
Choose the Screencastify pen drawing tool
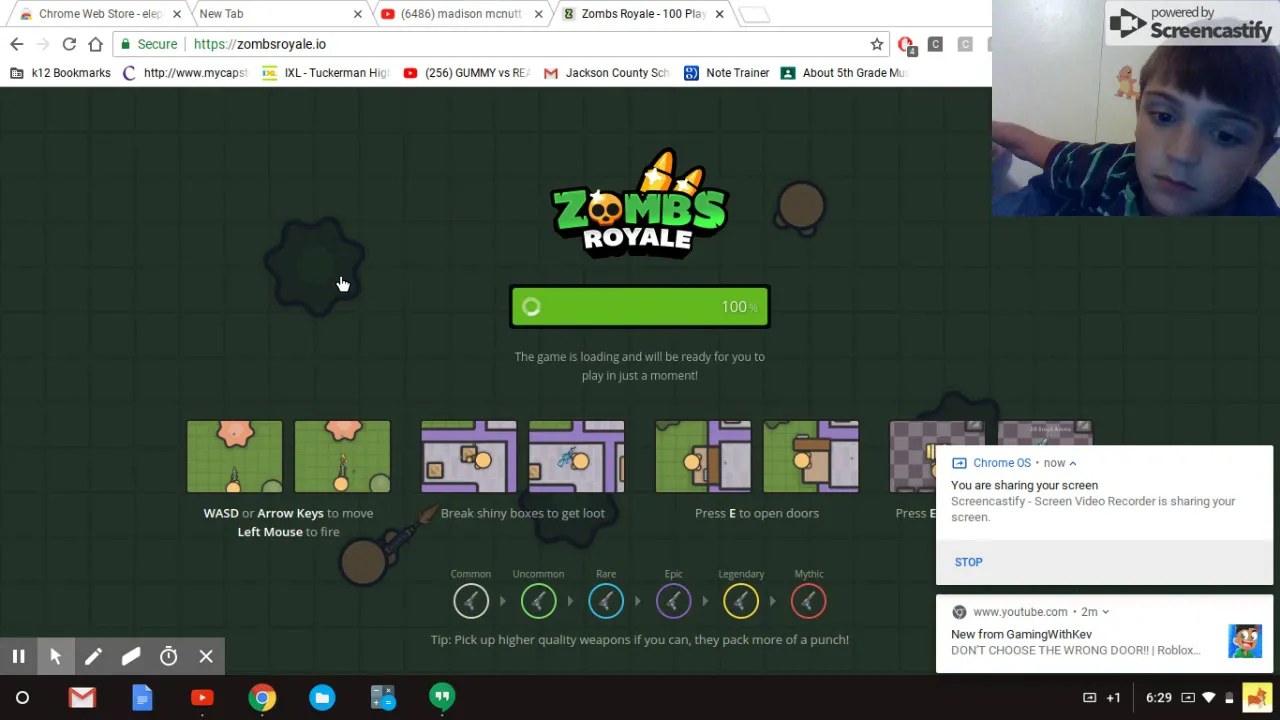(93, 657)
